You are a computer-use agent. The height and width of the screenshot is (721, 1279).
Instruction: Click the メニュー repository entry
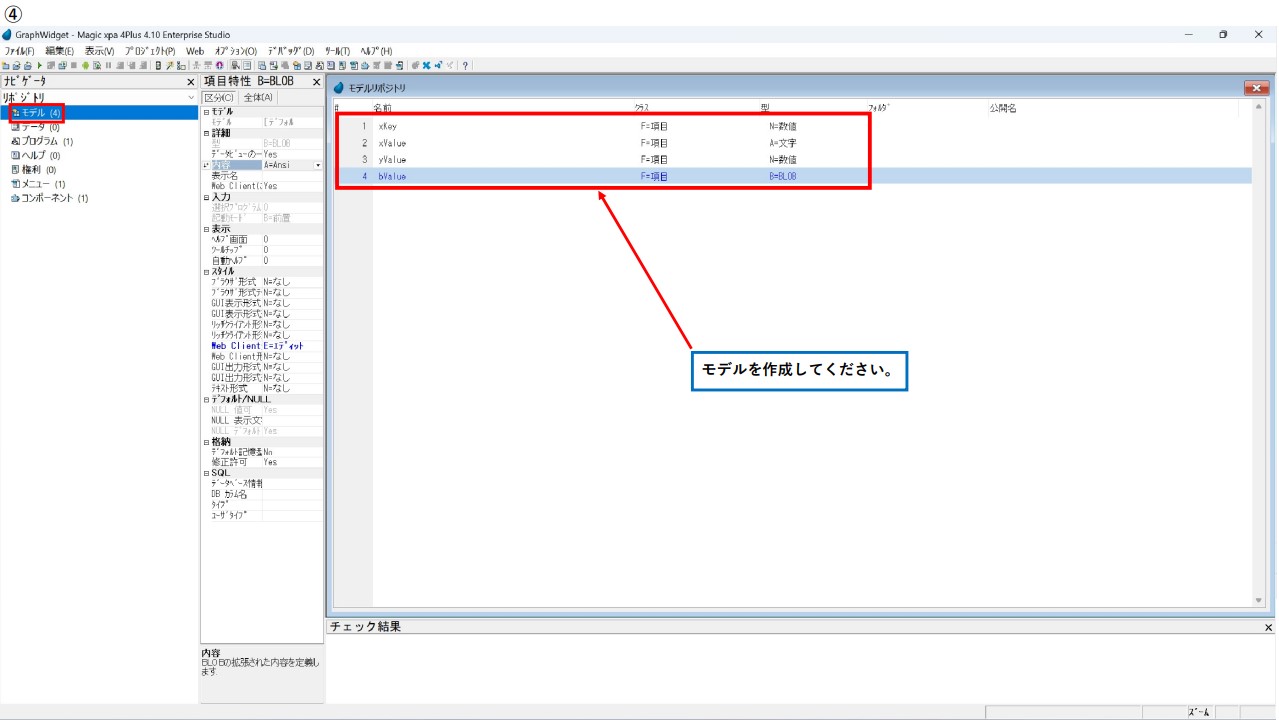point(38,184)
